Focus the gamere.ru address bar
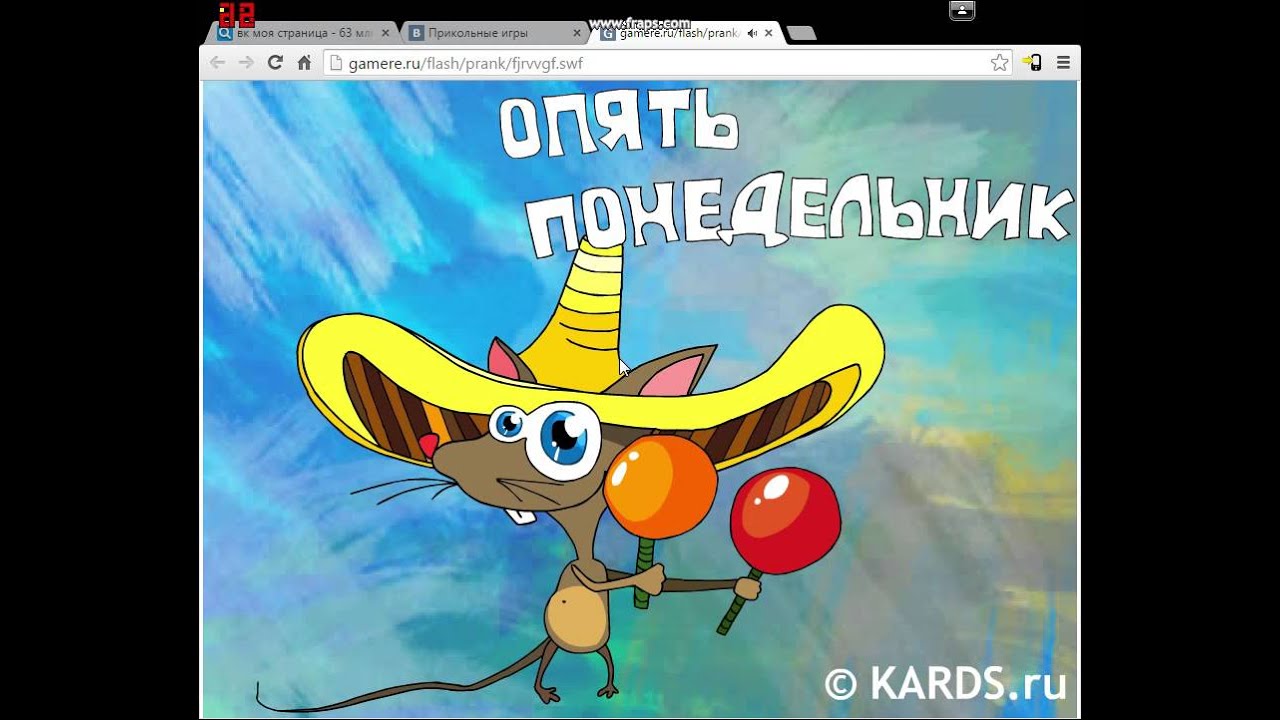This screenshot has height=720, width=1280. coord(668,63)
